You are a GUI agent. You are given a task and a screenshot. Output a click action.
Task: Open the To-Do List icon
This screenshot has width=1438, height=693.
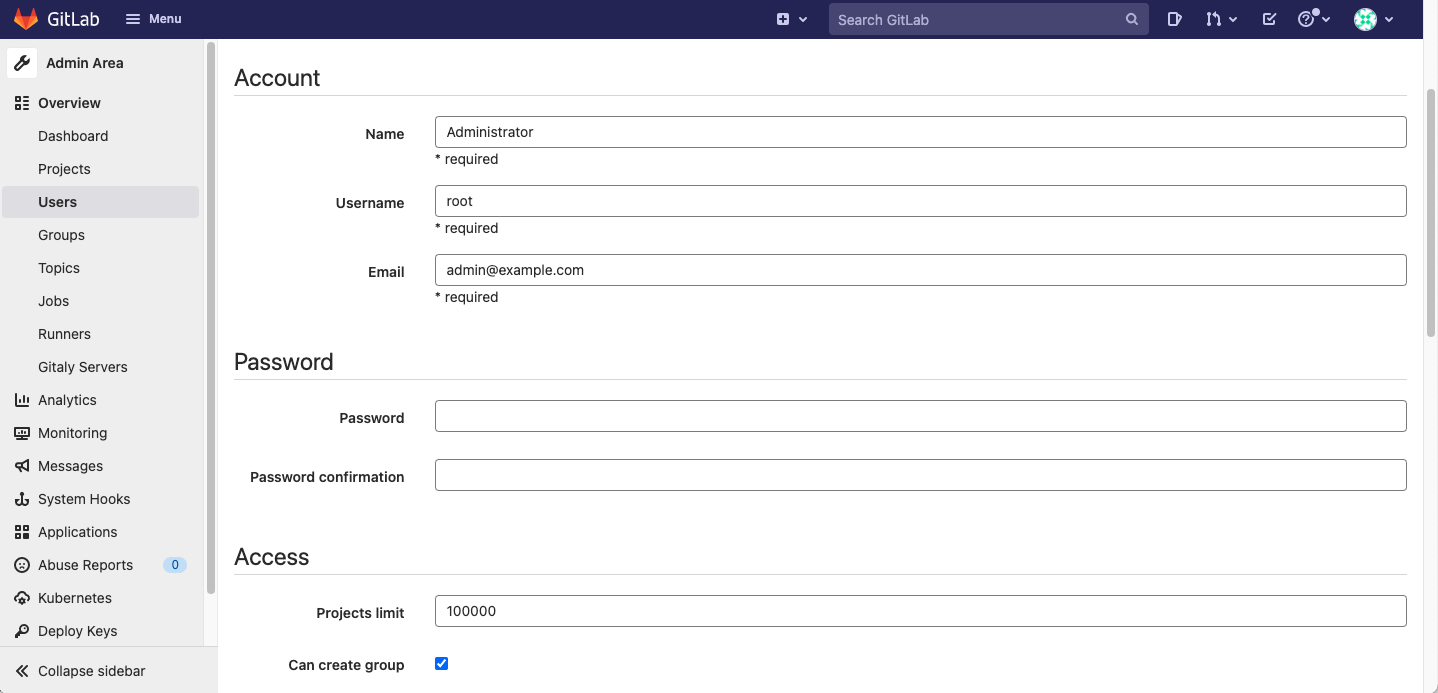pyautogui.click(x=1268, y=19)
